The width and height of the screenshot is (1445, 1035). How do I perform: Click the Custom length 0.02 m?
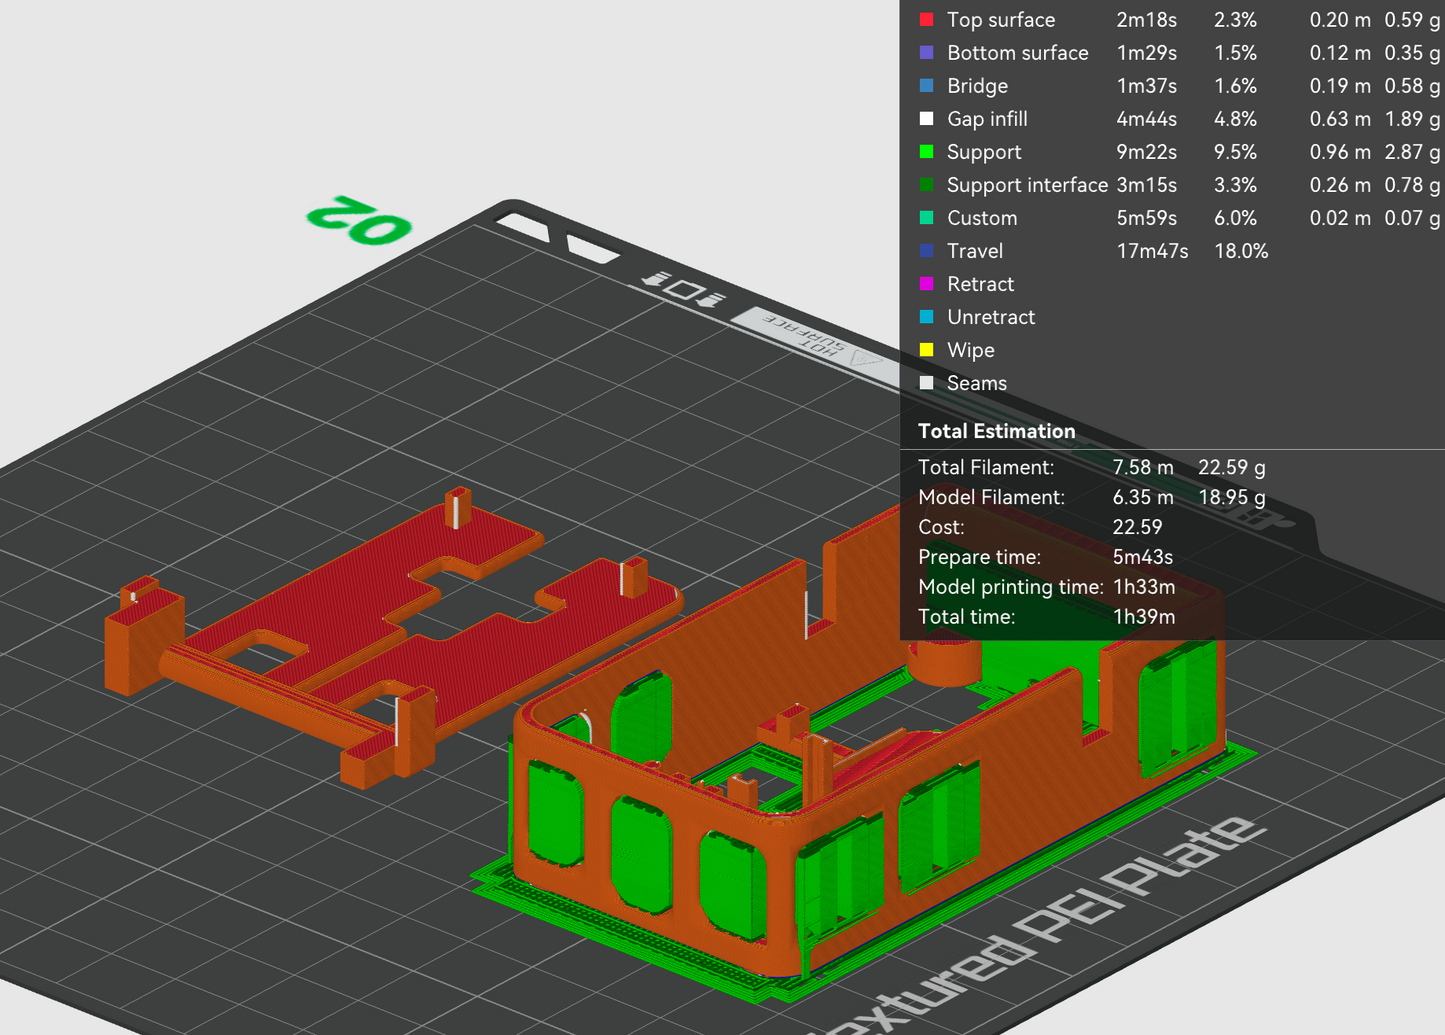pos(1340,218)
